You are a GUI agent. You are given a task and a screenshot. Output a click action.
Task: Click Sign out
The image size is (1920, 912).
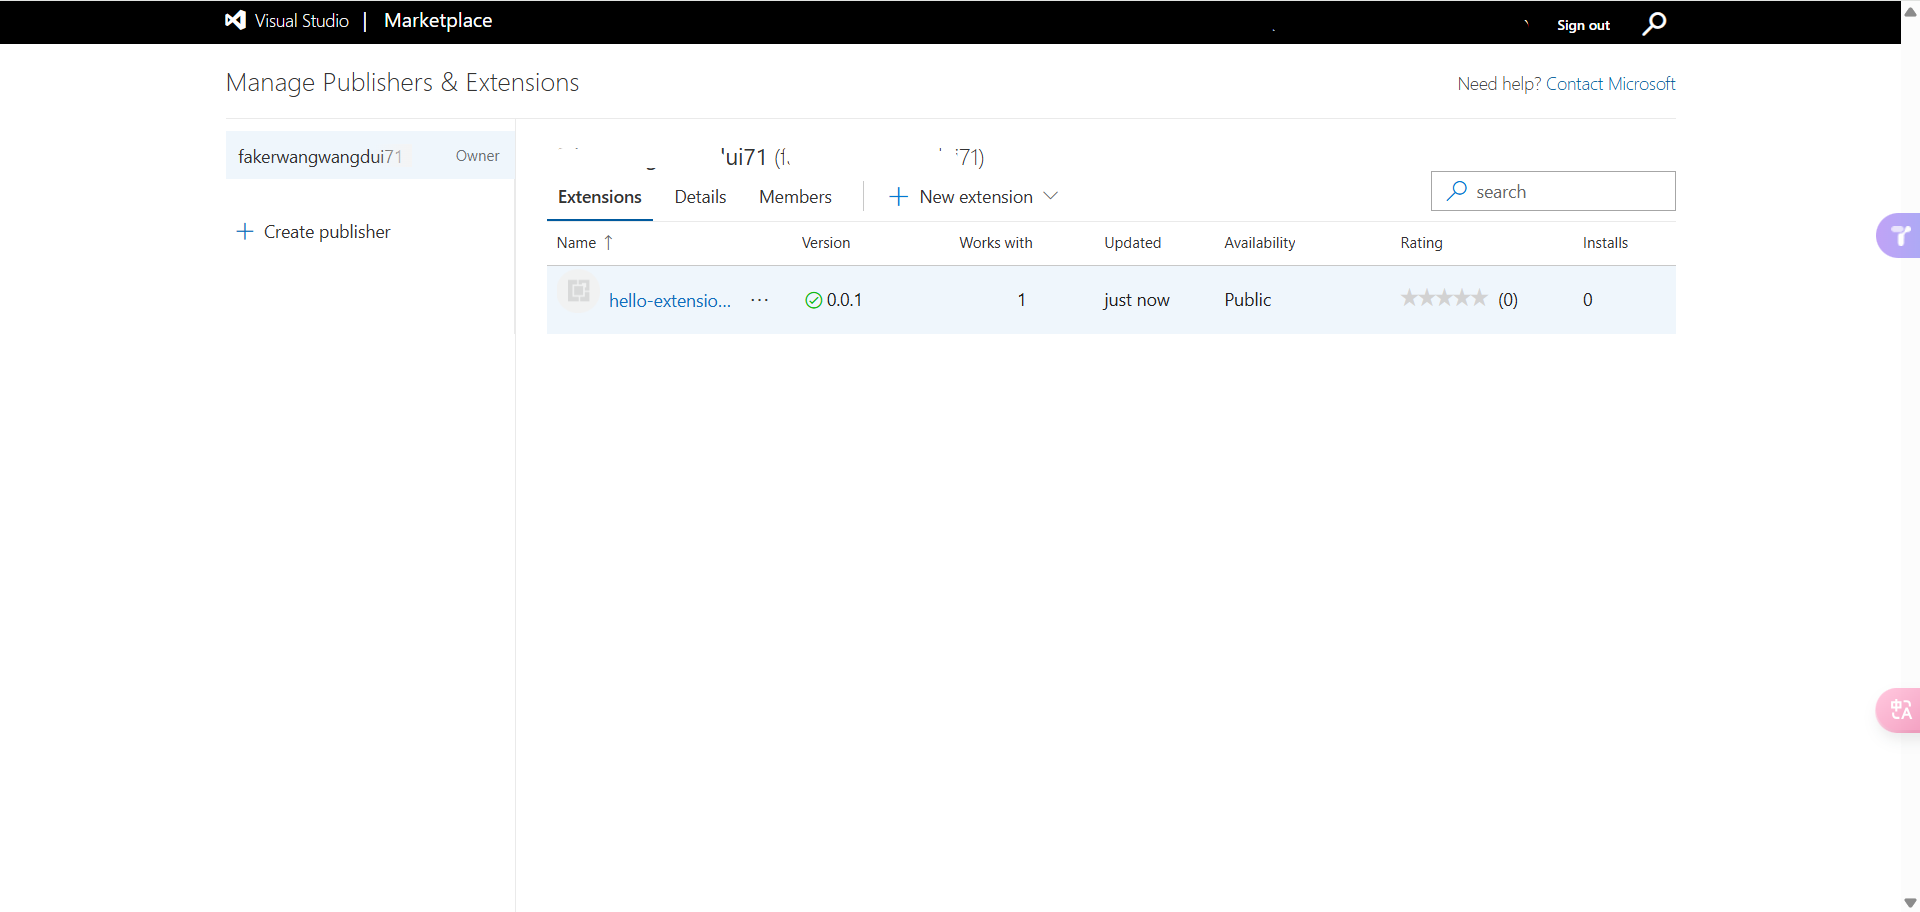[x=1583, y=25]
